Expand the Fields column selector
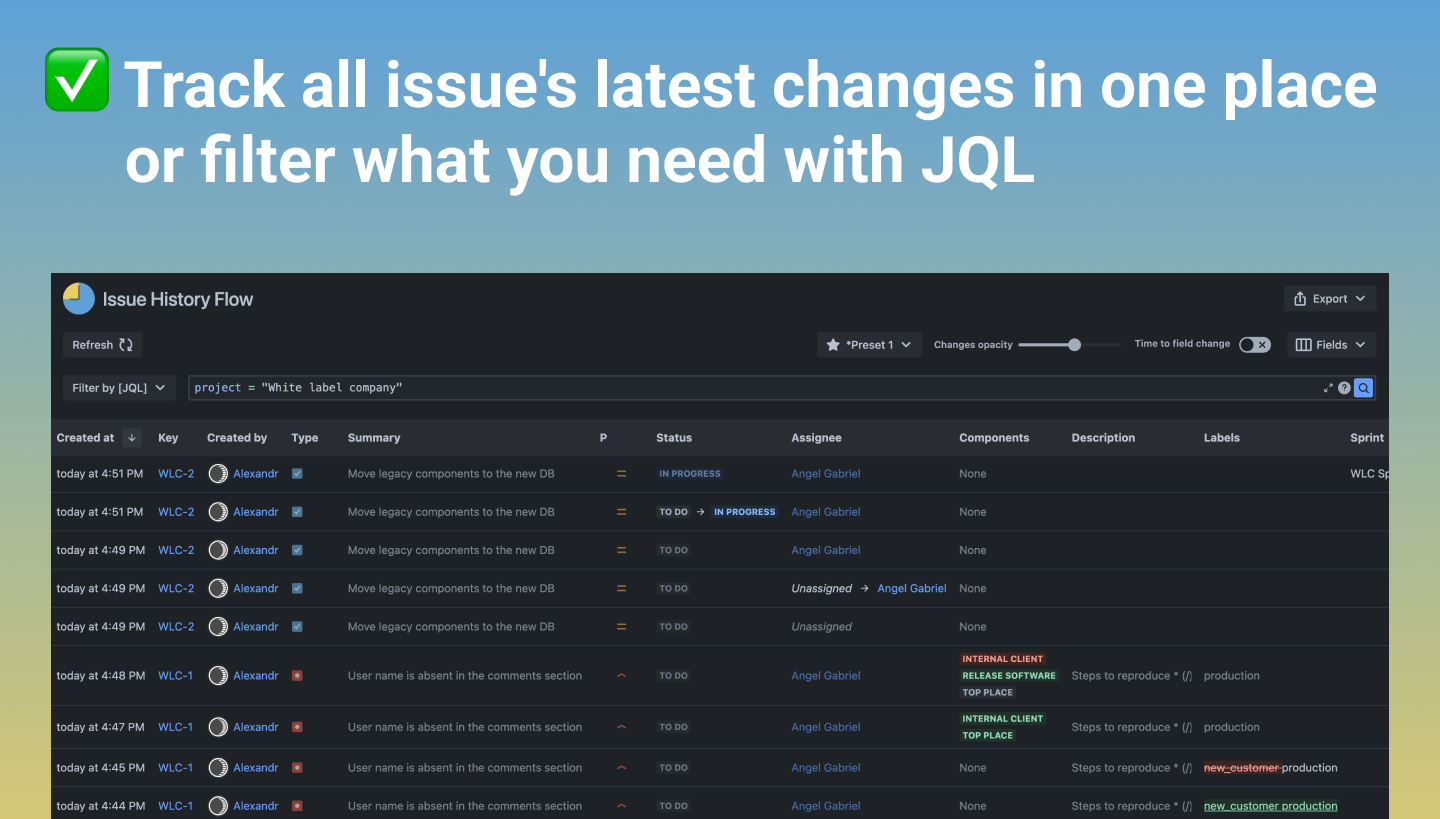This screenshot has width=1440, height=819. pyautogui.click(x=1331, y=345)
